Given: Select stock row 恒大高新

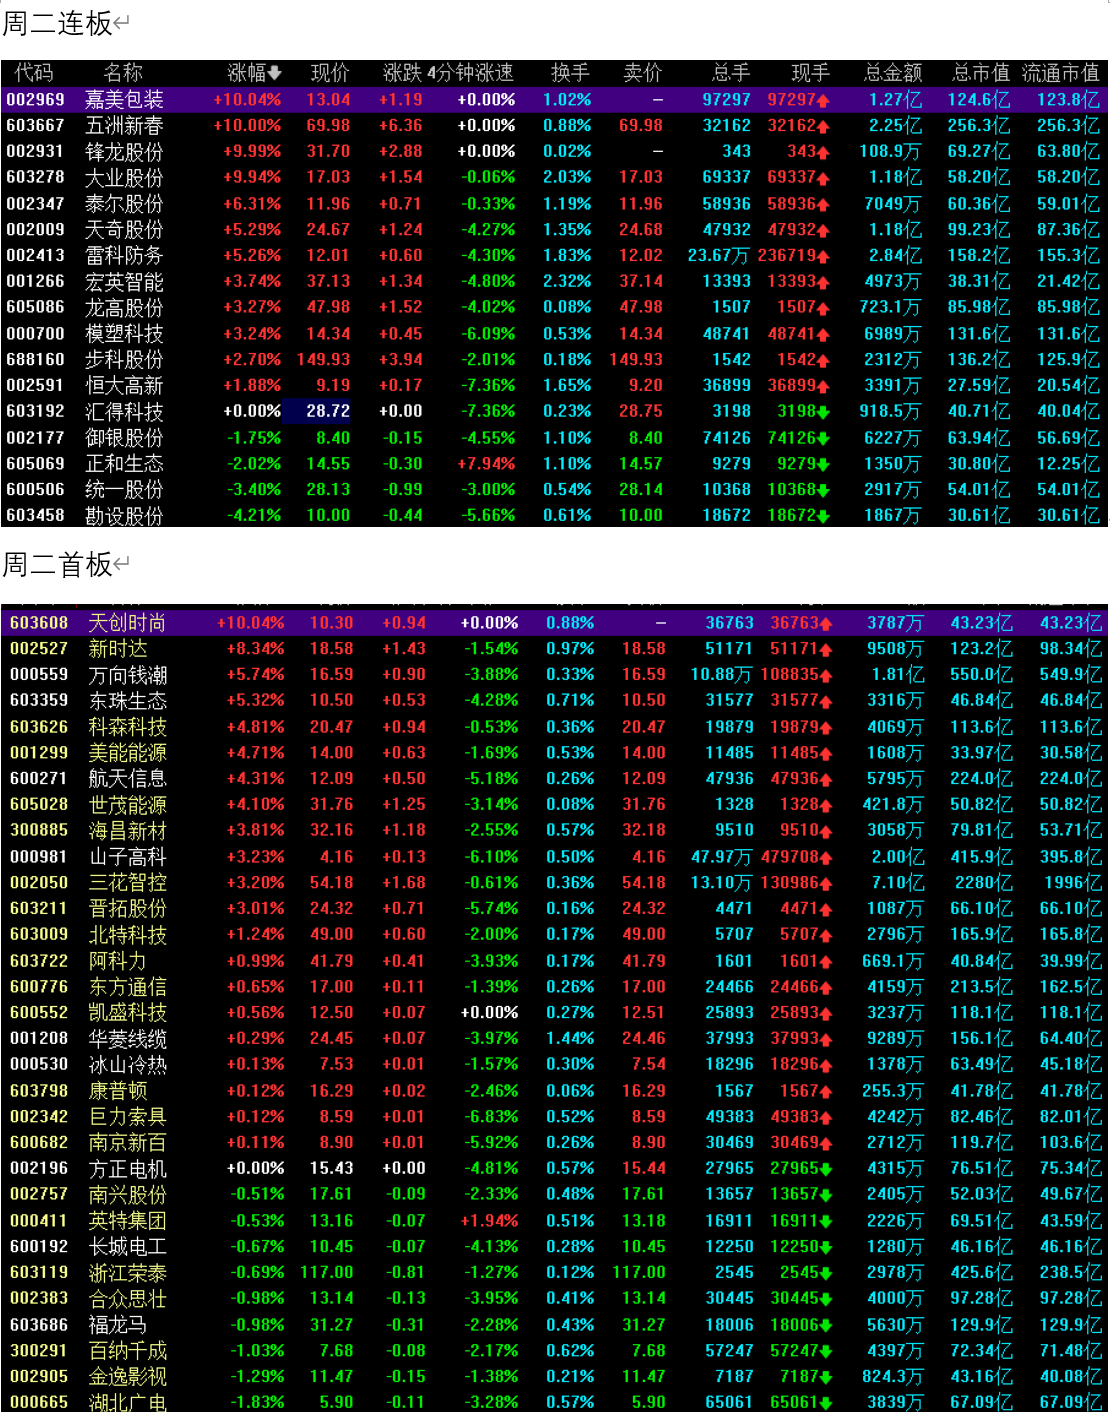Looking at the screenshot, I should (554, 386).
